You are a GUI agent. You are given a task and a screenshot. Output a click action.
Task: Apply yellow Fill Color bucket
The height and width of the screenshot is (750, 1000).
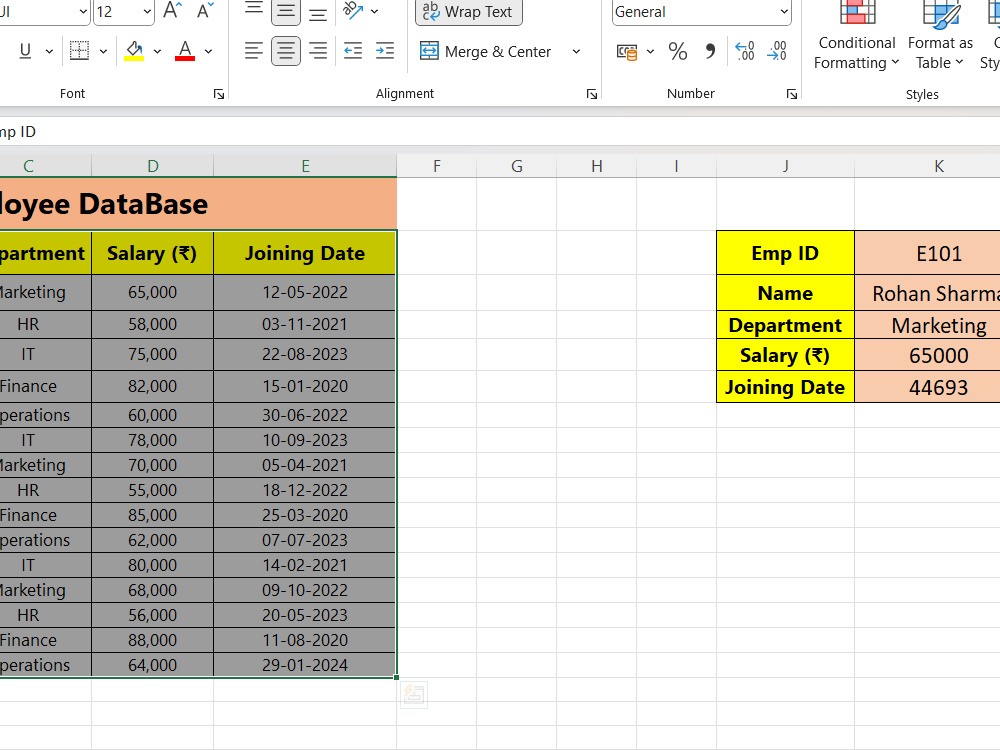[134, 51]
